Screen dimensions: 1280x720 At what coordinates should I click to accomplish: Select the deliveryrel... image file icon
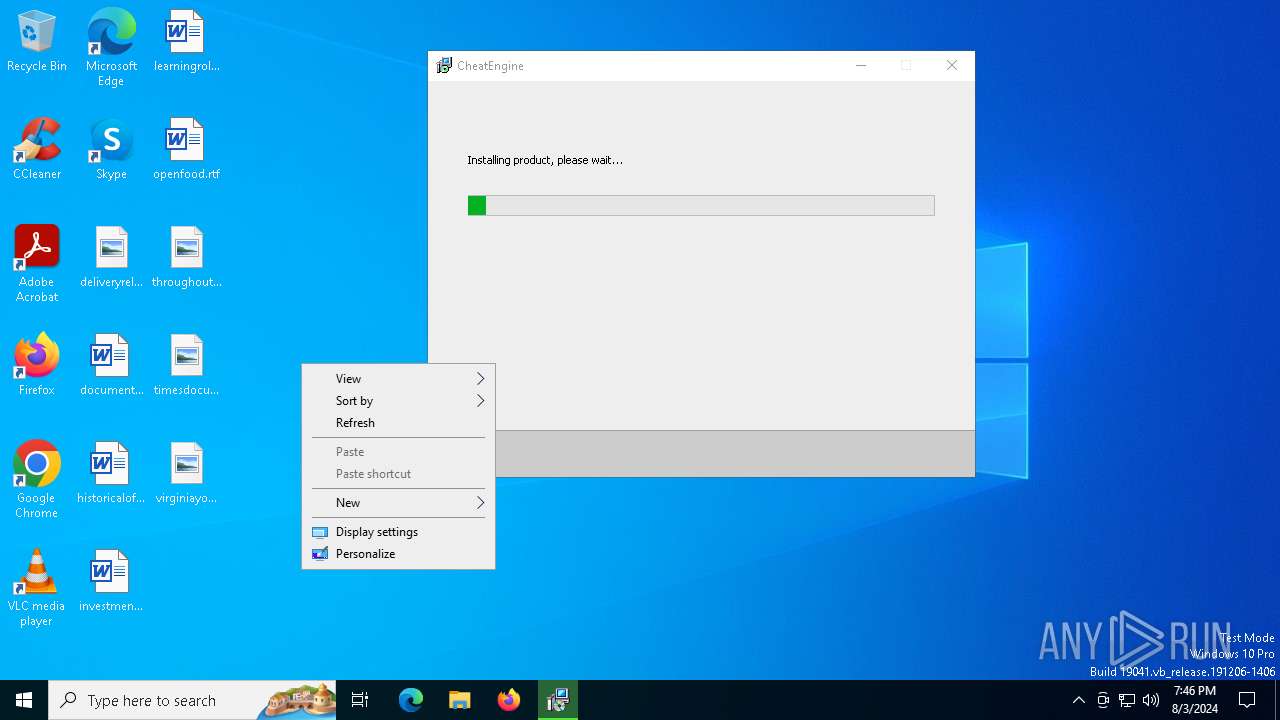click(111, 258)
